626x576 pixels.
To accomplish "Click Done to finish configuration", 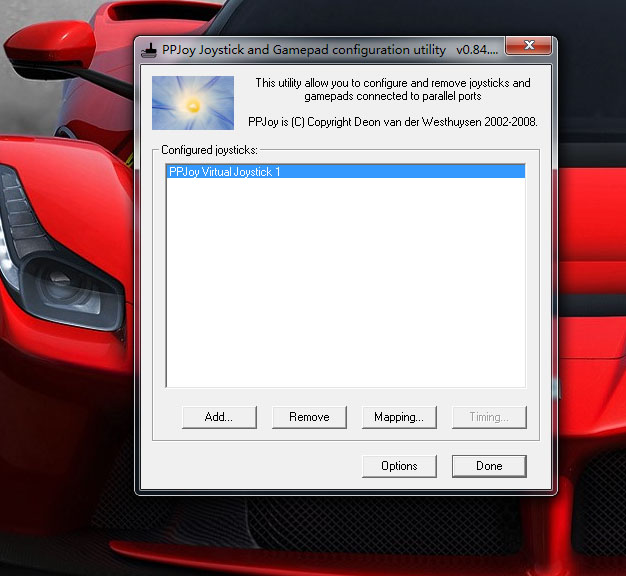I will point(489,466).
